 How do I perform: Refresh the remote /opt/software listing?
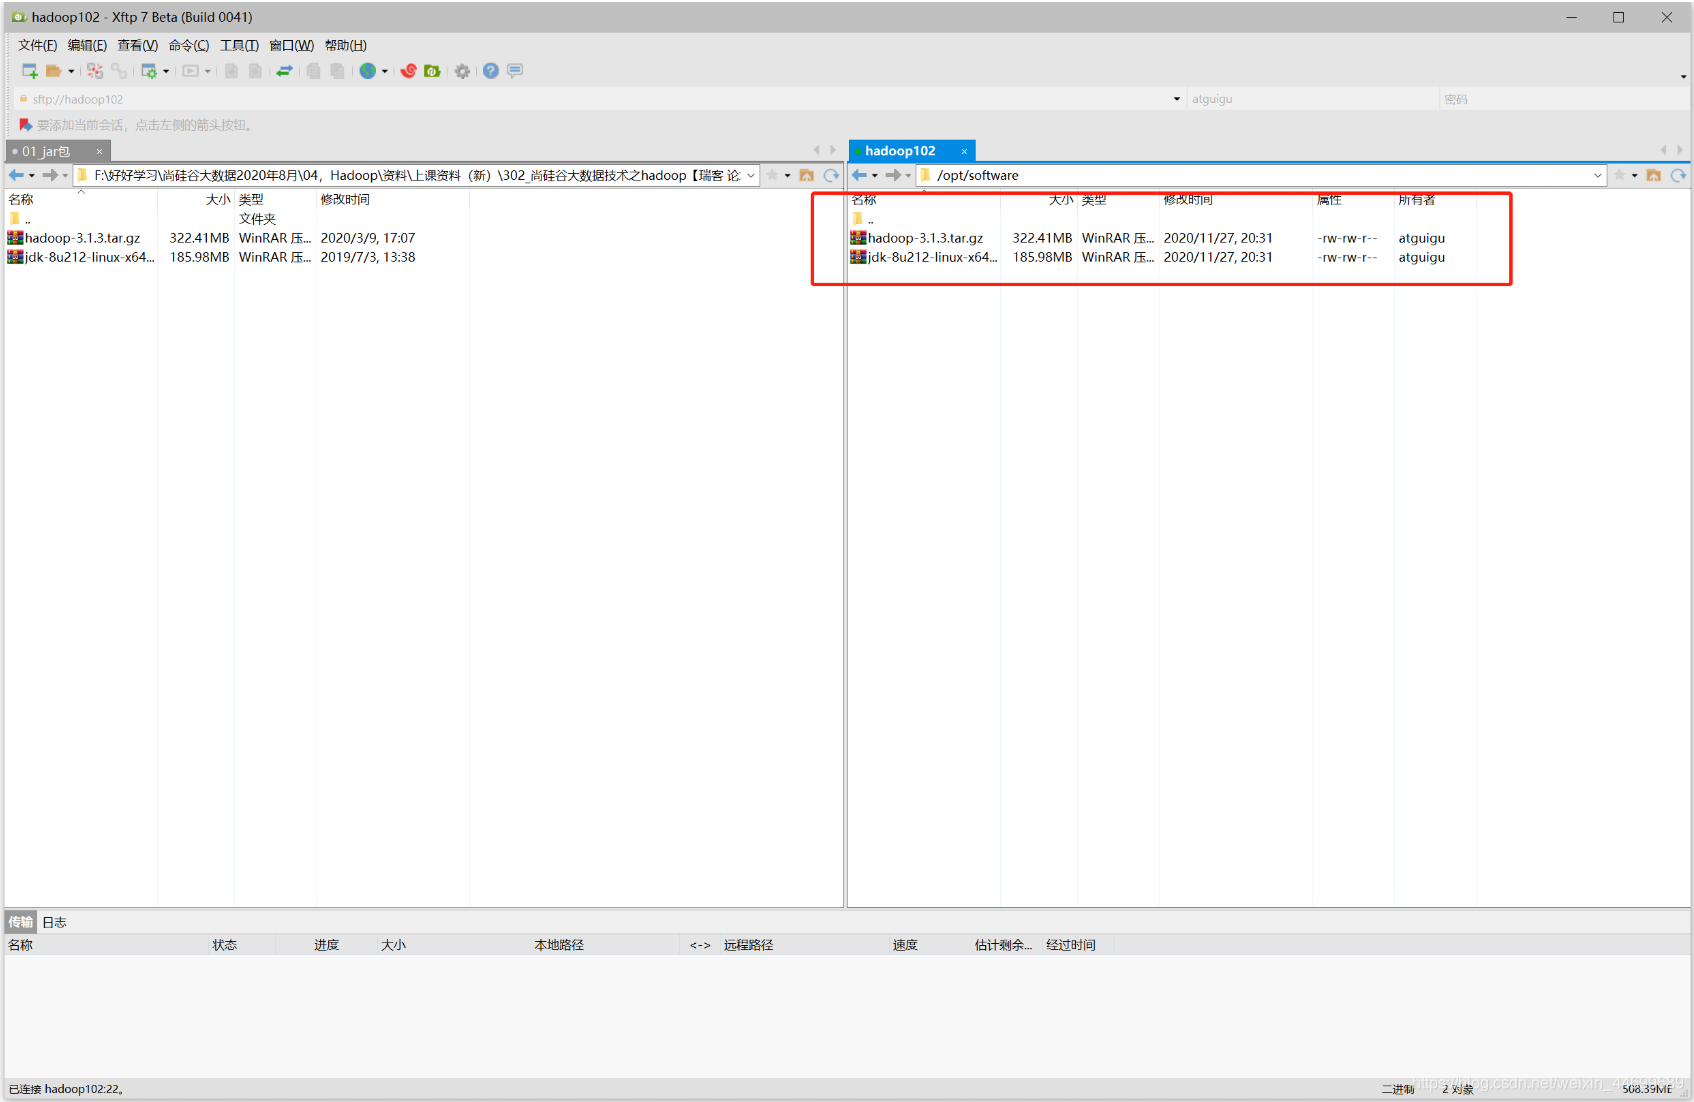1678,175
